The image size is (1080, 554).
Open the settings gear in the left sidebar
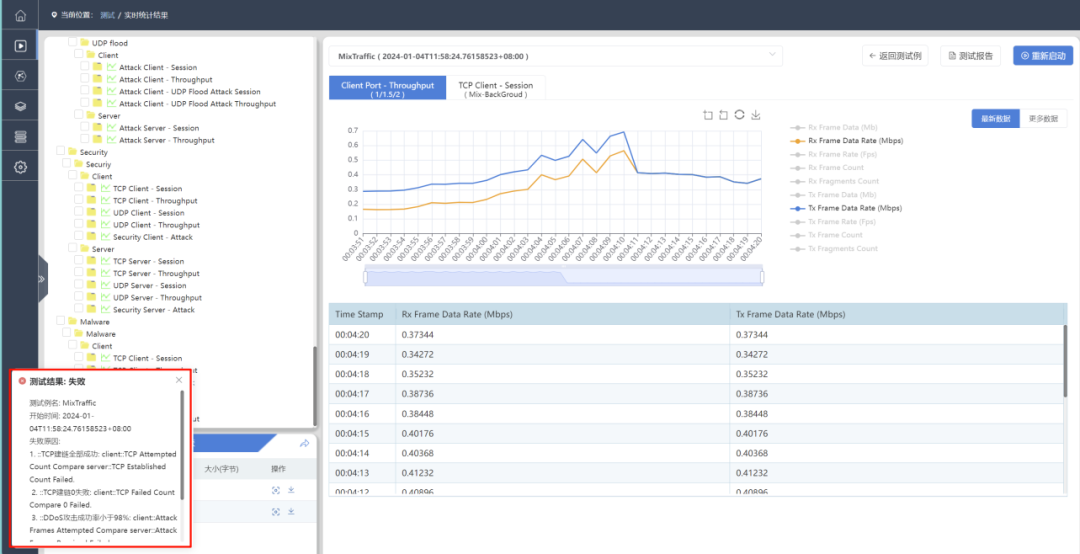(x=20, y=167)
